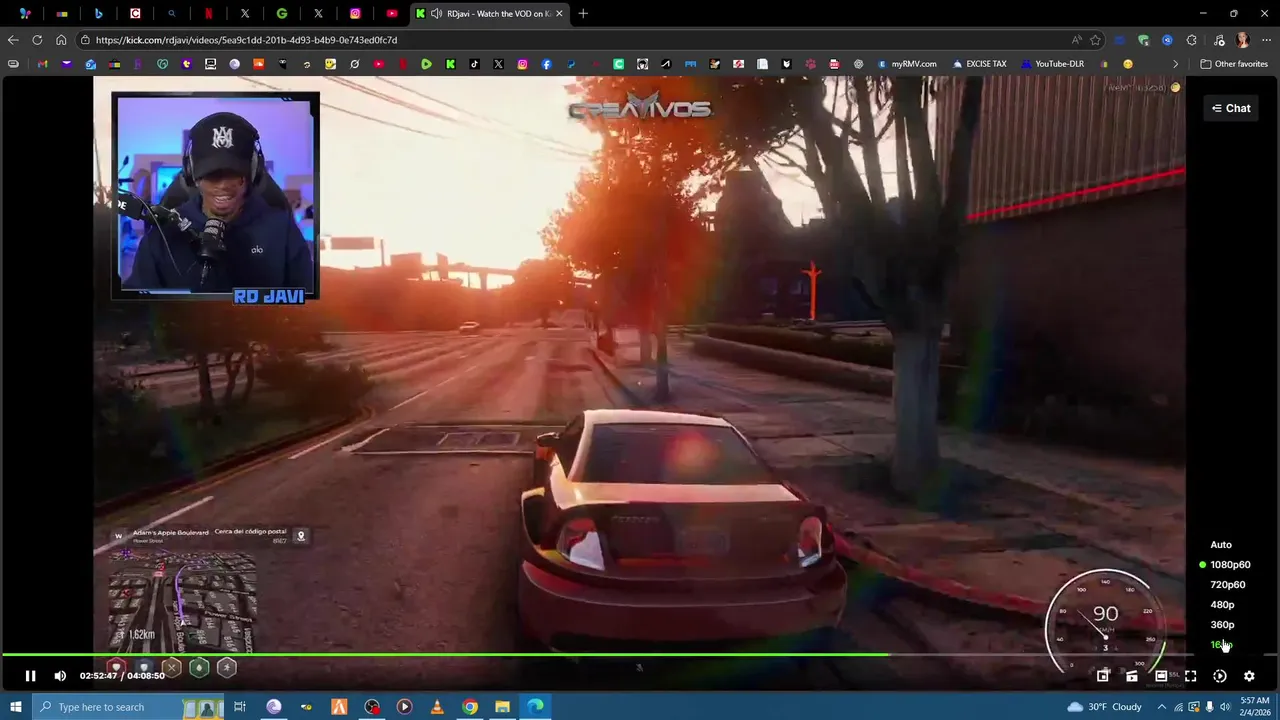The height and width of the screenshot is (720, 1280).
Task: Open File Explorer from taskbar
Action: tap(502, 707)
